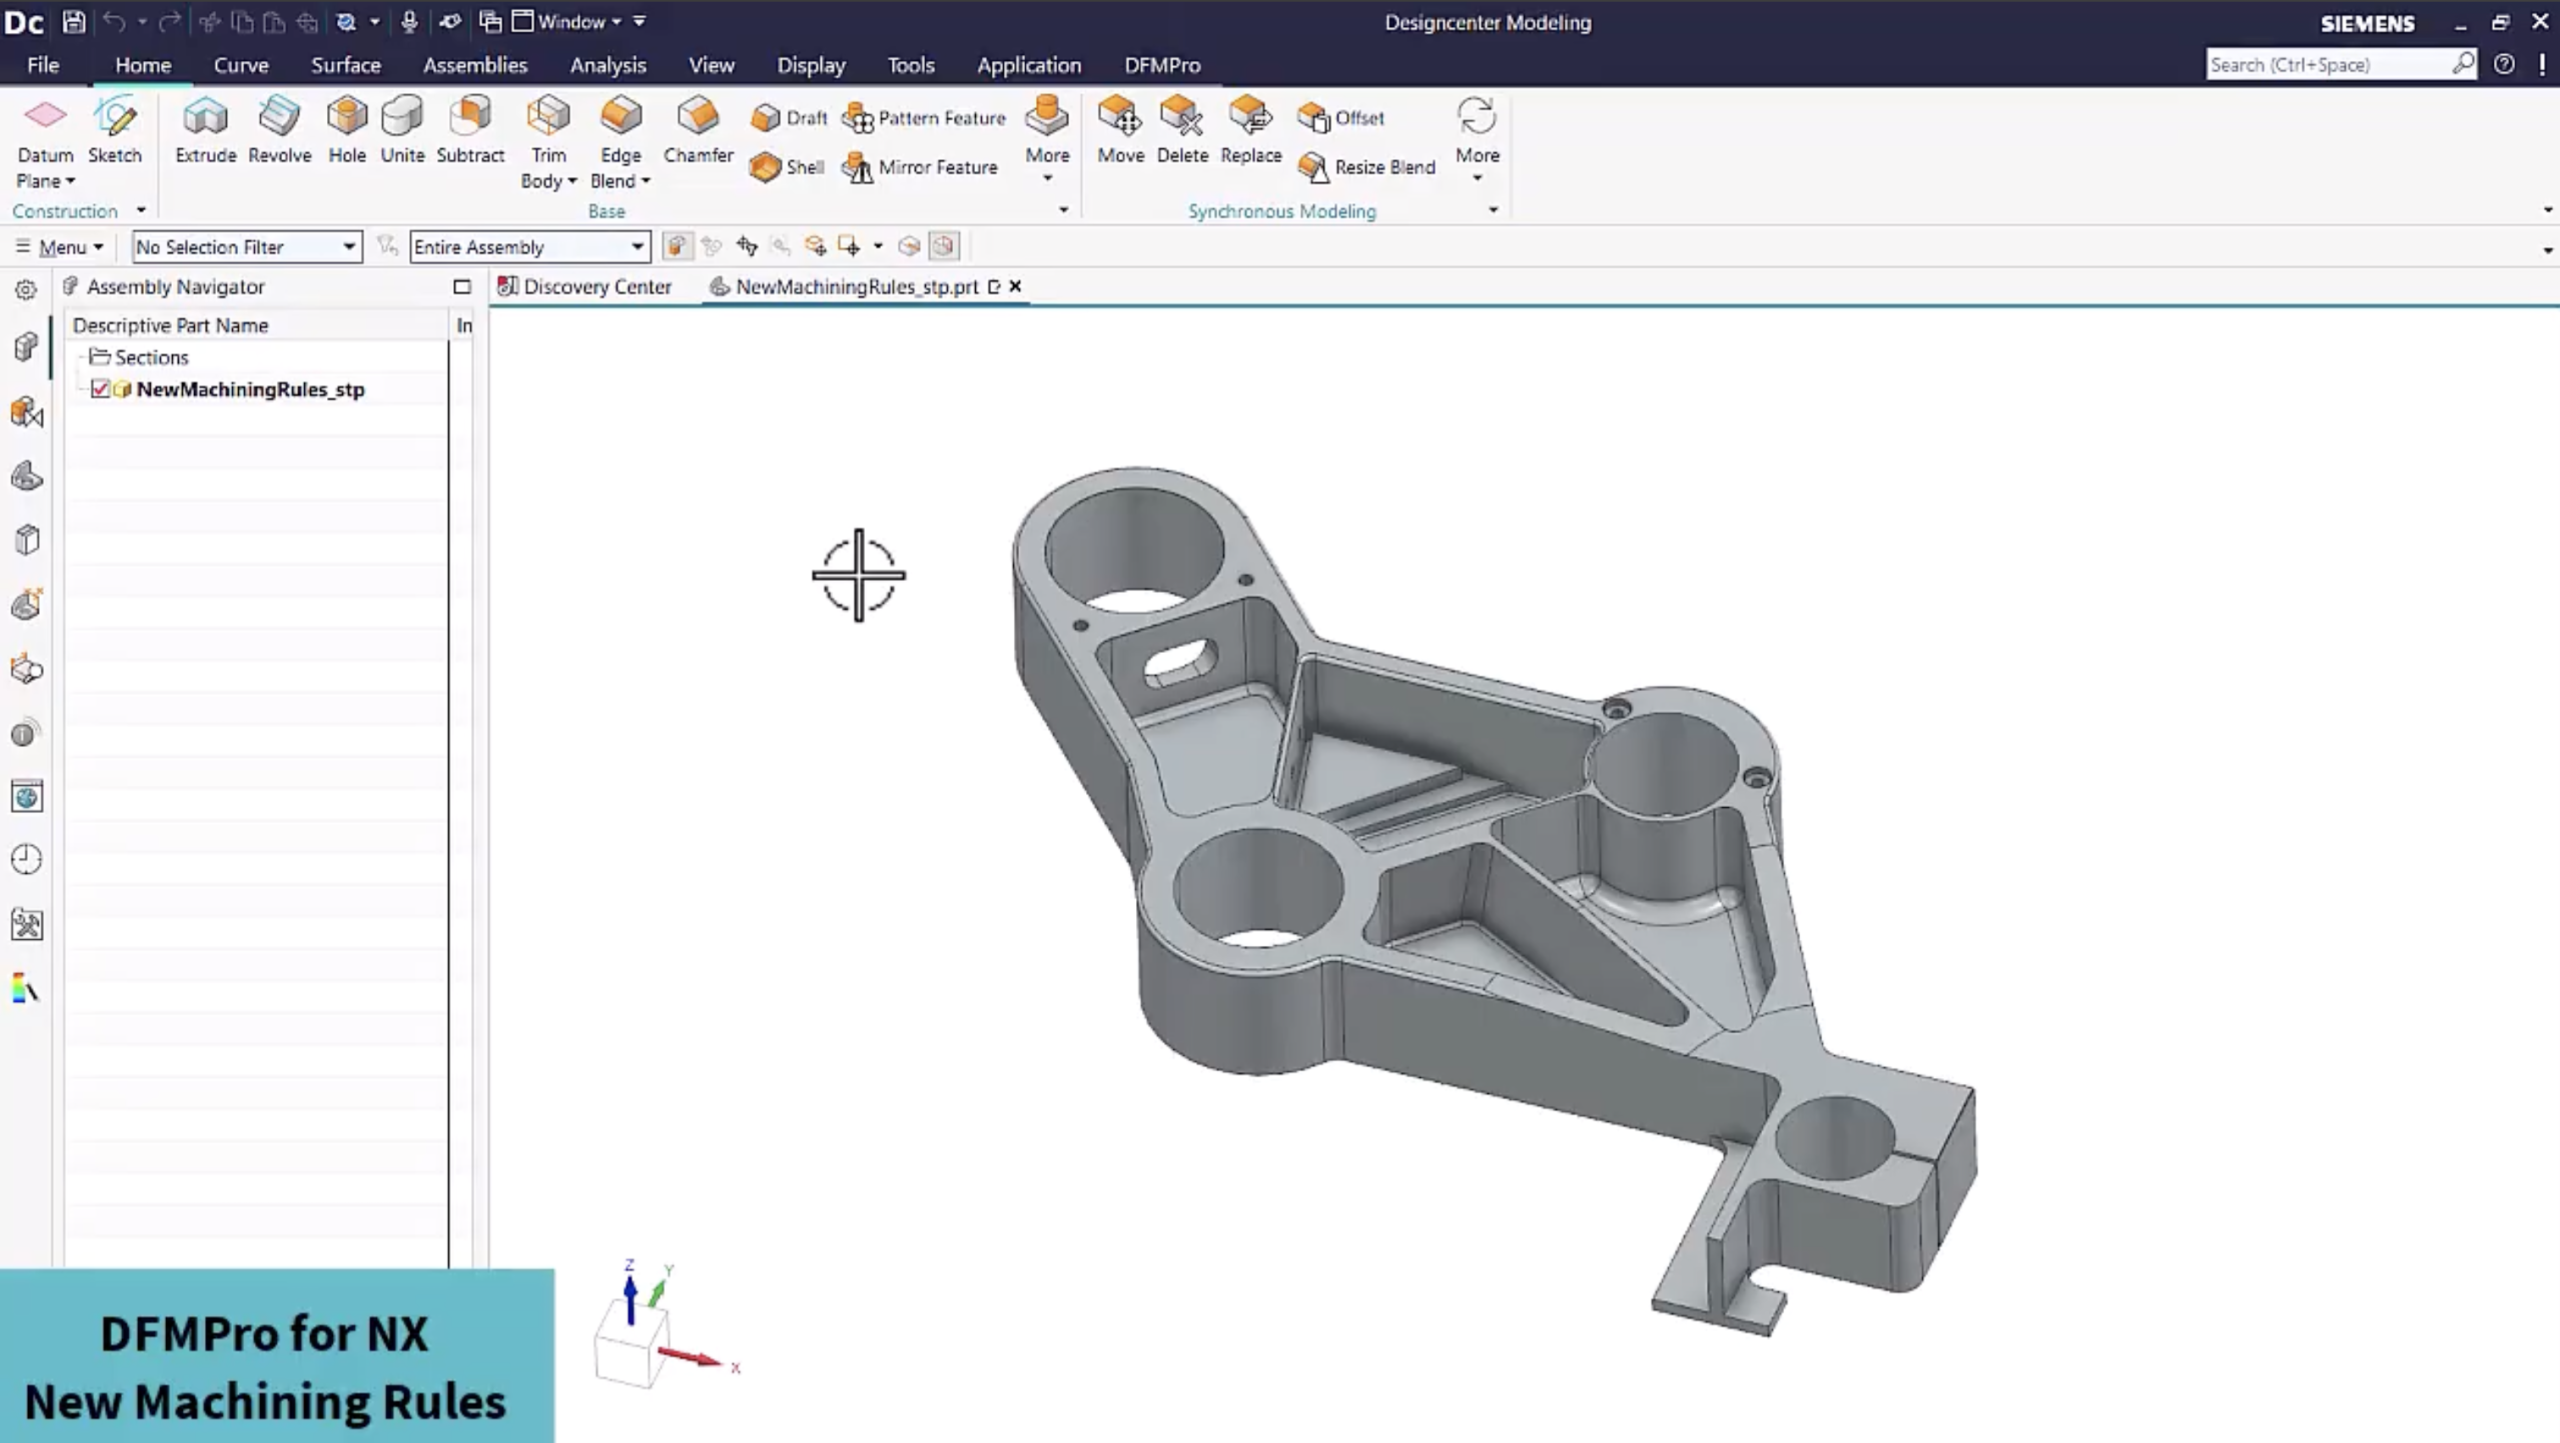Open the Application ribbon tab
This screenshot has width=2560, height=1443.
point(1029,65)
